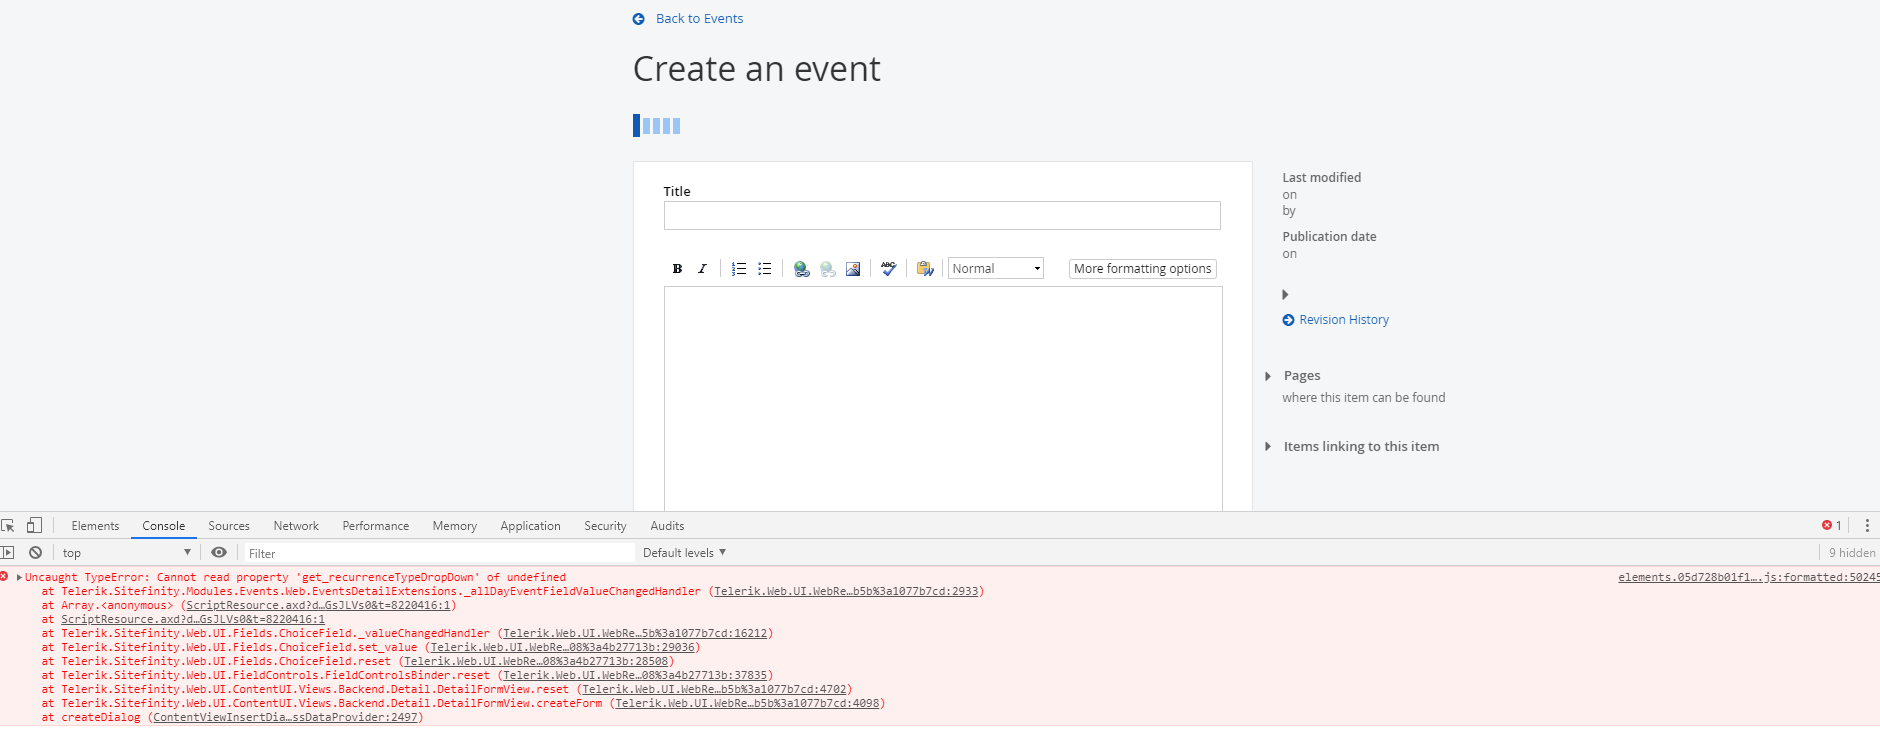Image resolution: width=1880 pixels, height=731 pixels.
Task: Run the ABC spell checker
Action: click(889, 268)
